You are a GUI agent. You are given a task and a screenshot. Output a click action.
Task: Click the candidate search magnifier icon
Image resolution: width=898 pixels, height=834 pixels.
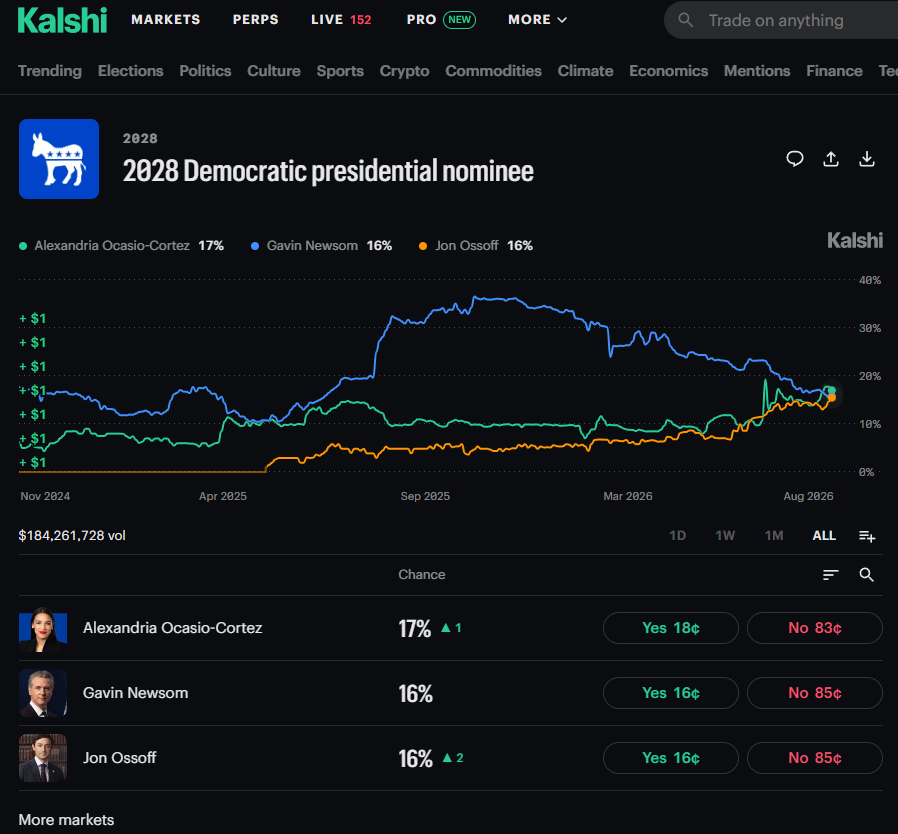[867, 575]
